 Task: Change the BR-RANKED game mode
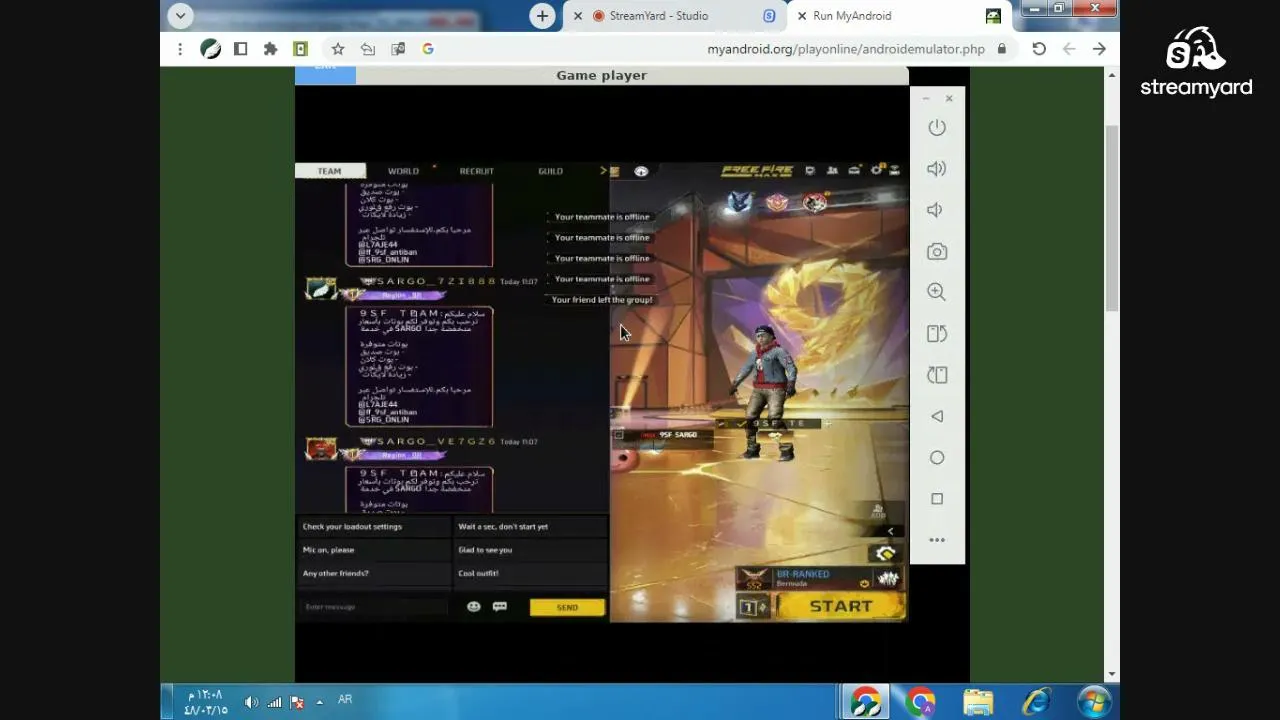820,578
